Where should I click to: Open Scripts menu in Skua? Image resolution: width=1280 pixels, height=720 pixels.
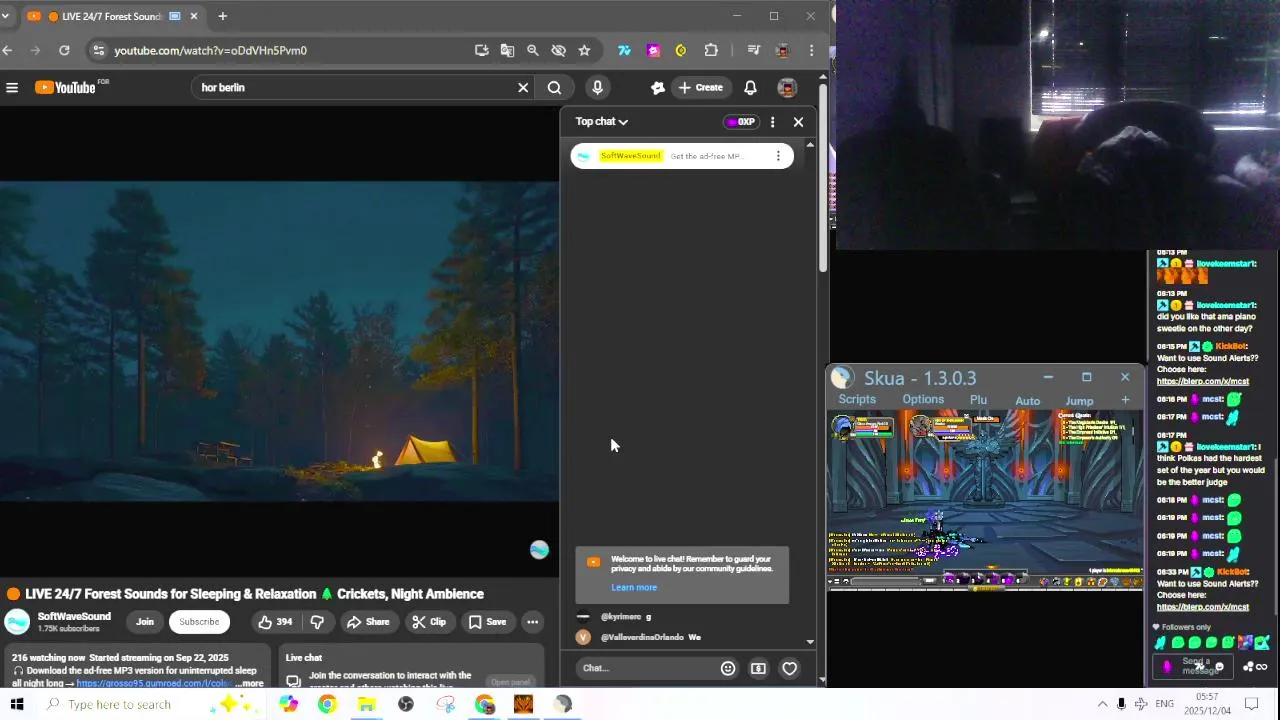tap(857, 400)
